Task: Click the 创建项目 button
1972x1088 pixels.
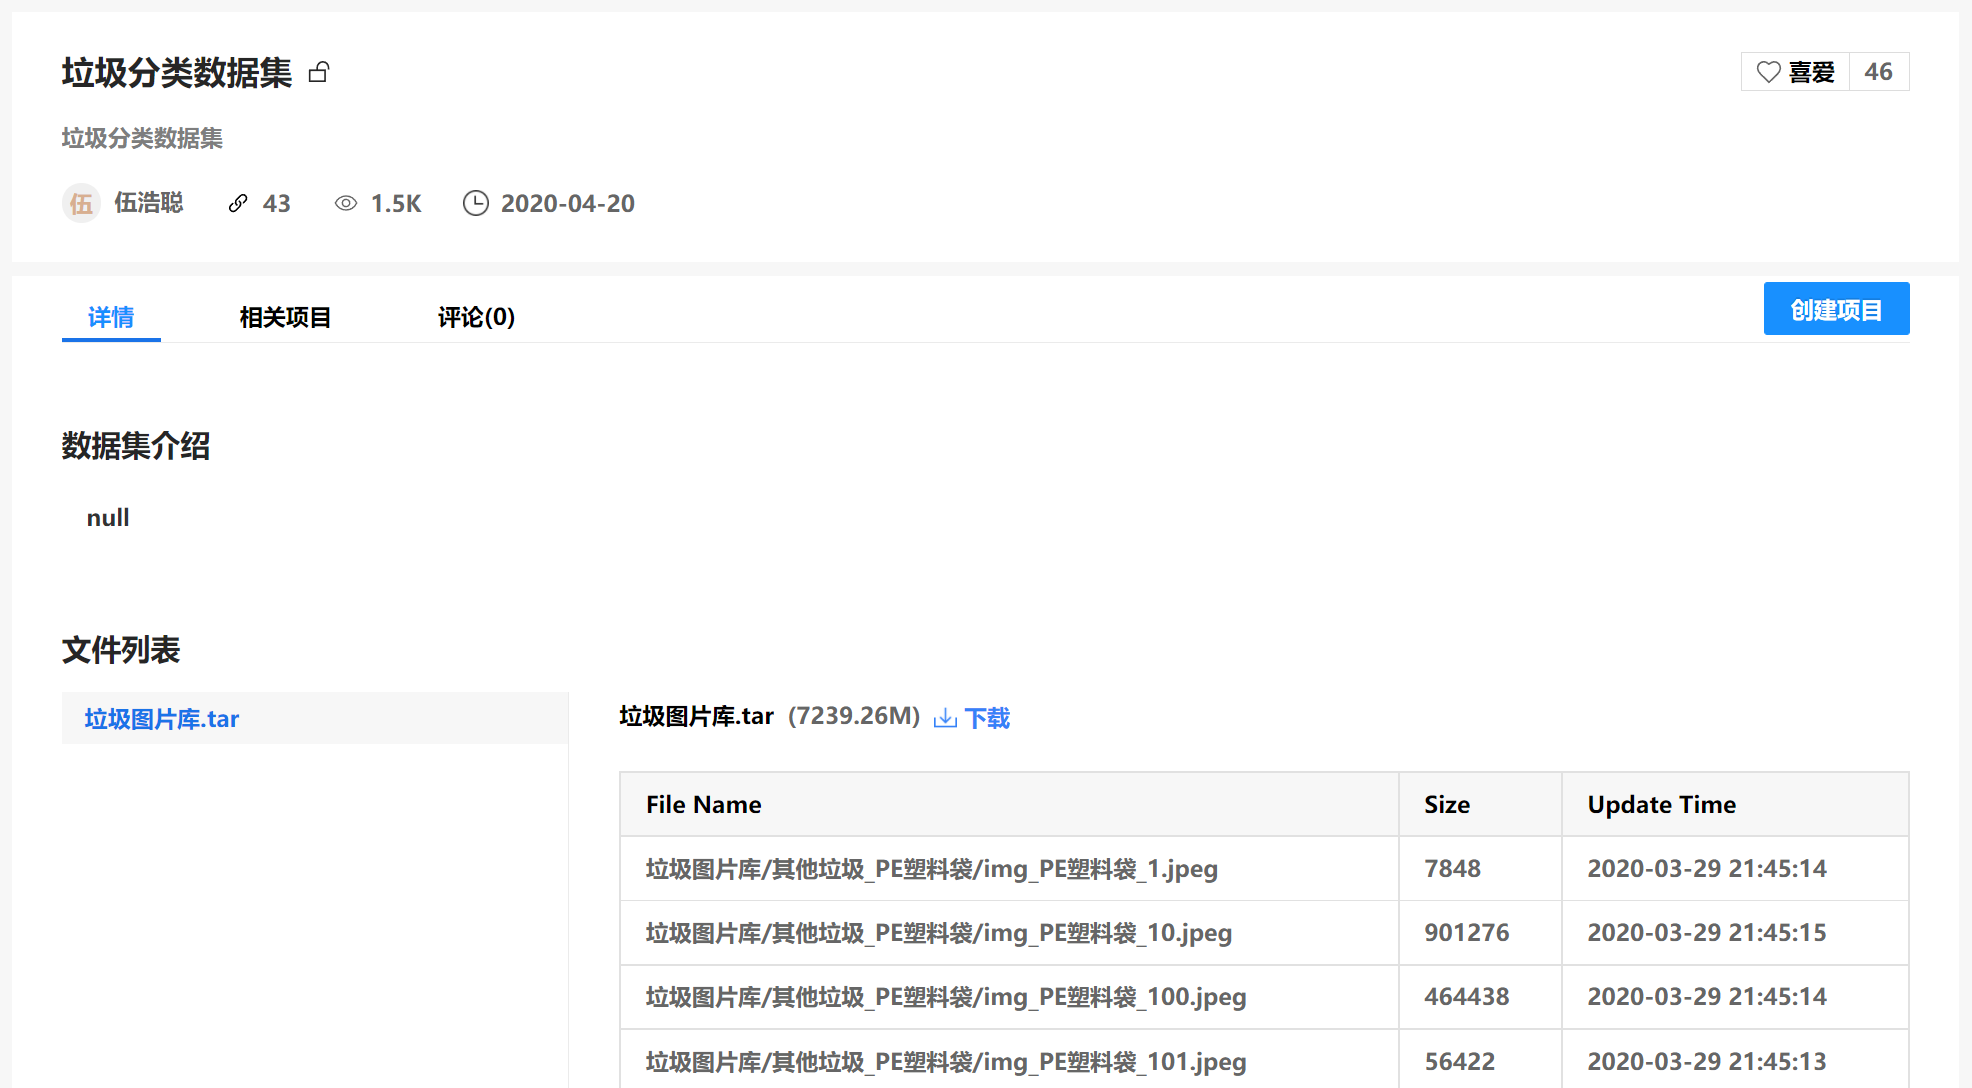Action: [x=1836, y=309]
